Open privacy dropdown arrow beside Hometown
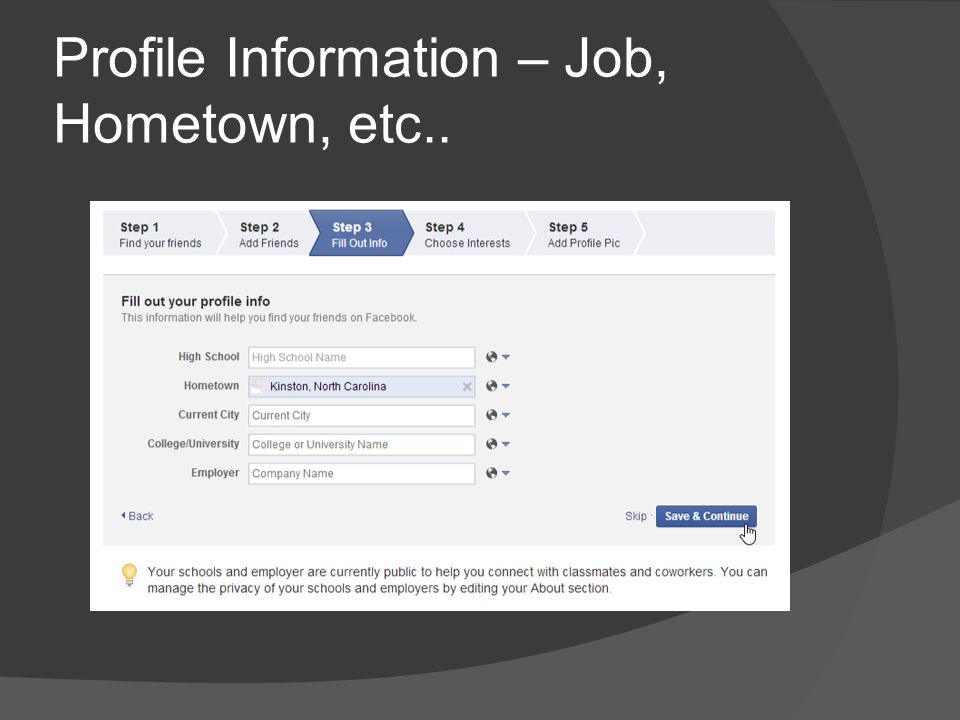960x720 pixels. click(x=506, y=386)
